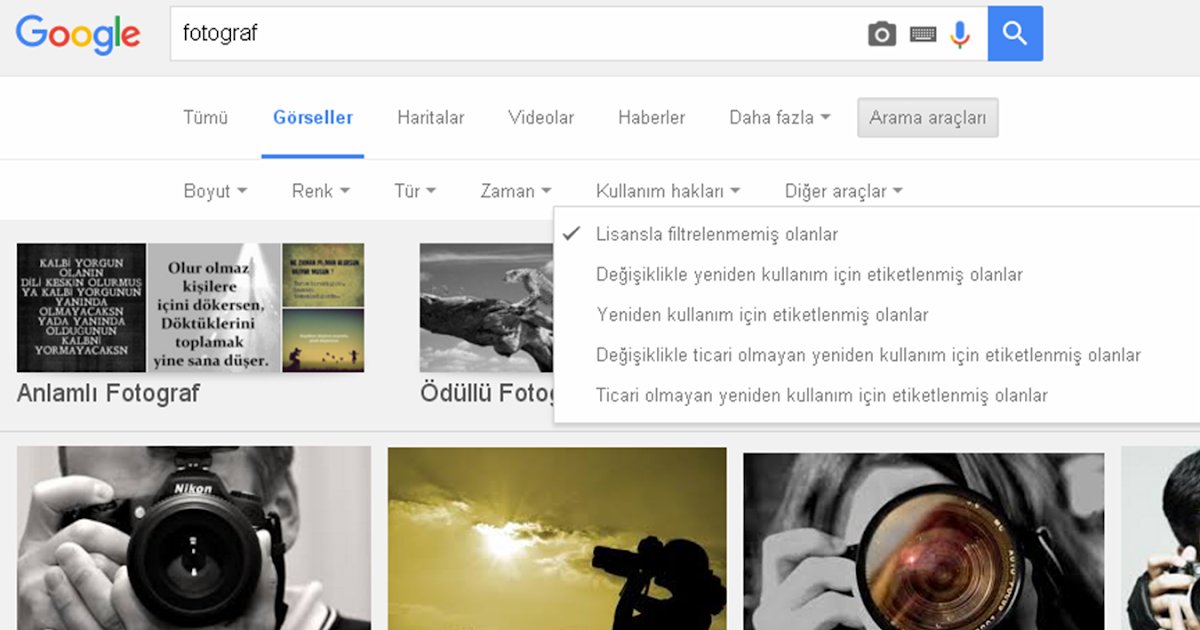Go to the Tümü results tab
The width and height of the screenshot is (1200, 630).
click(x=205, y=117)
